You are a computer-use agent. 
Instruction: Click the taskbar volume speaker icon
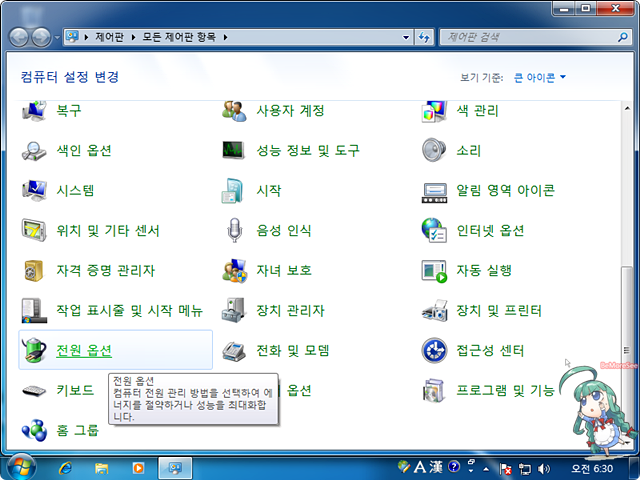pyautogui.click(x=544, y=467)
